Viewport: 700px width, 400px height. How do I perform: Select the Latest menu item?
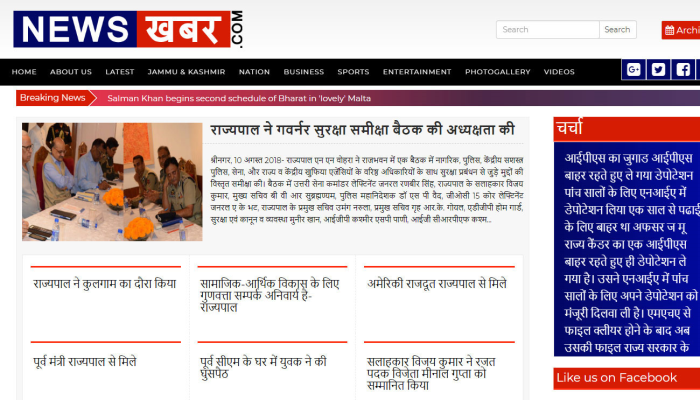click(x=120, y=72)
